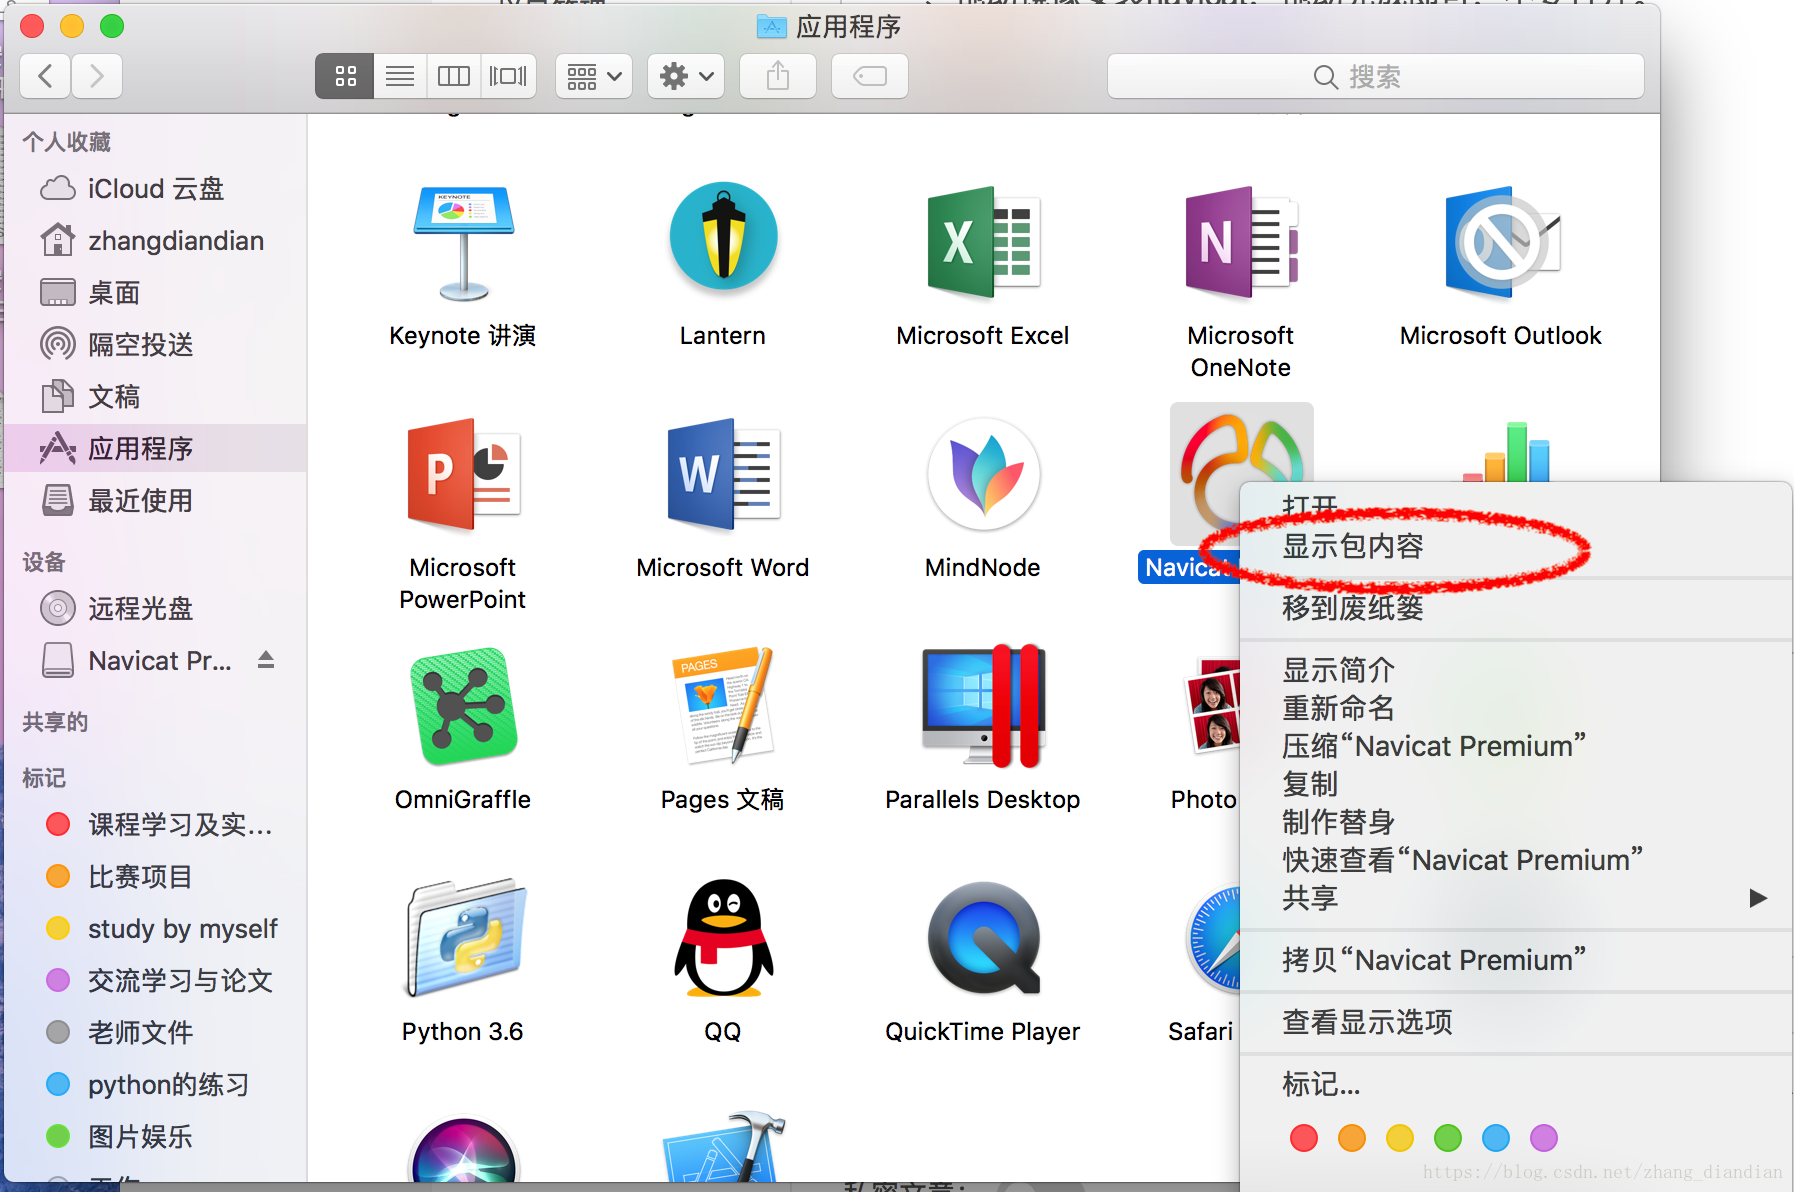Select the QQ penguin icon
The image size is (1794, 1192).
point(723,939)
